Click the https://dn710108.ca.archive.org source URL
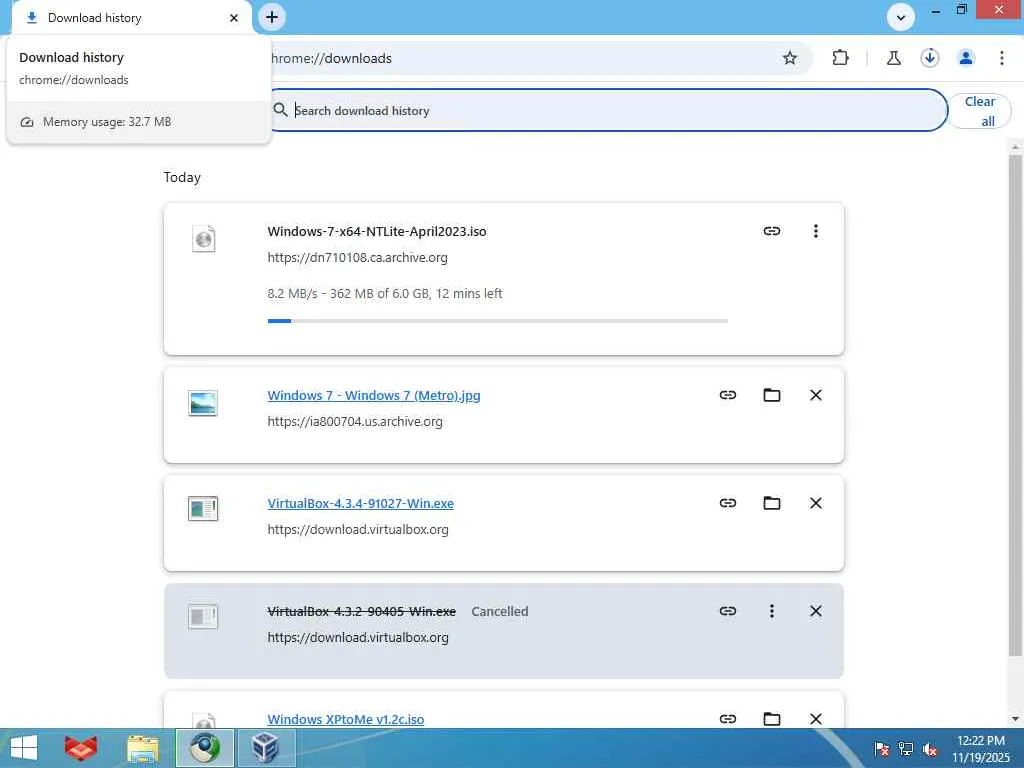Screen dimensions: 1024x768 (357, 257)
